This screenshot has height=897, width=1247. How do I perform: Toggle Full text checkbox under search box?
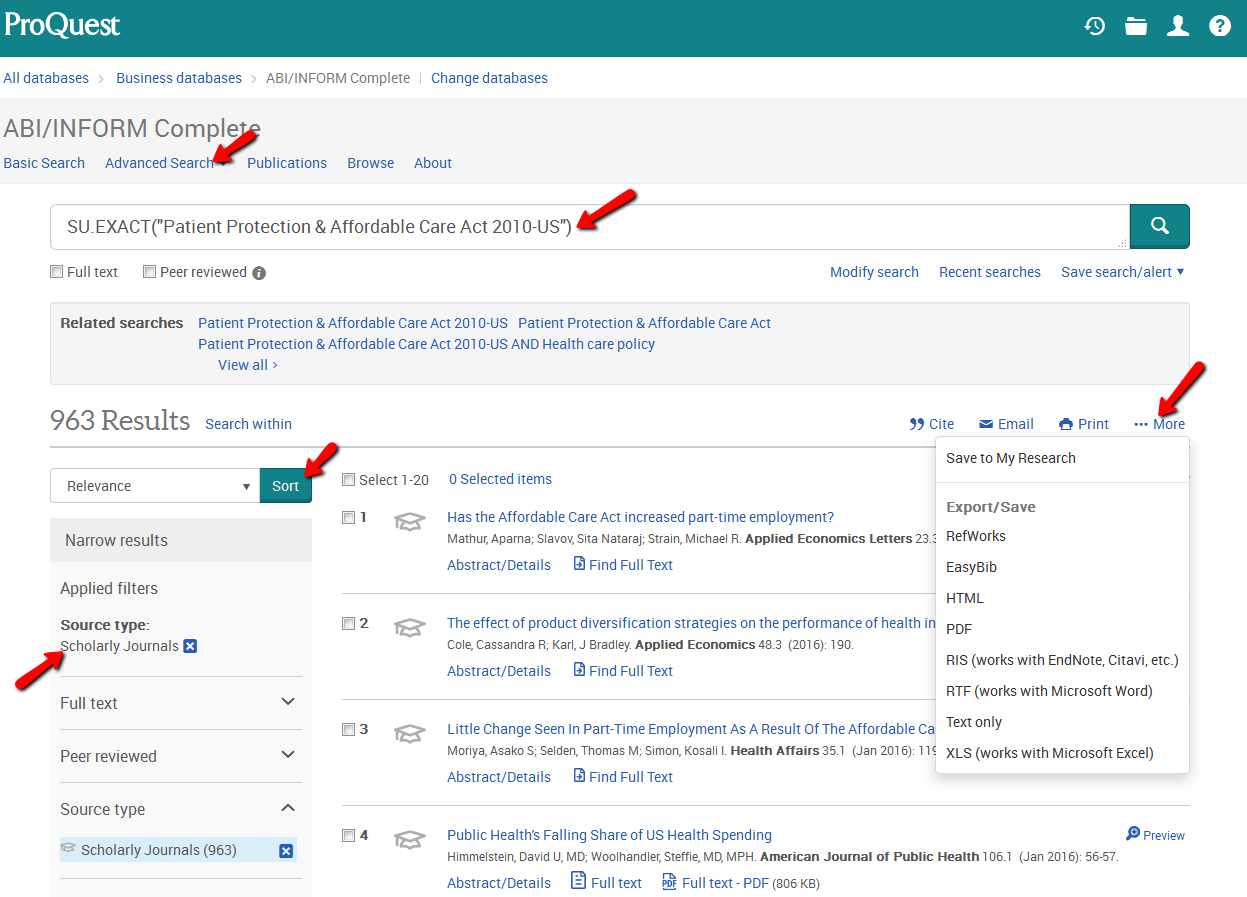pyautogui.click(x=57, y=272)
